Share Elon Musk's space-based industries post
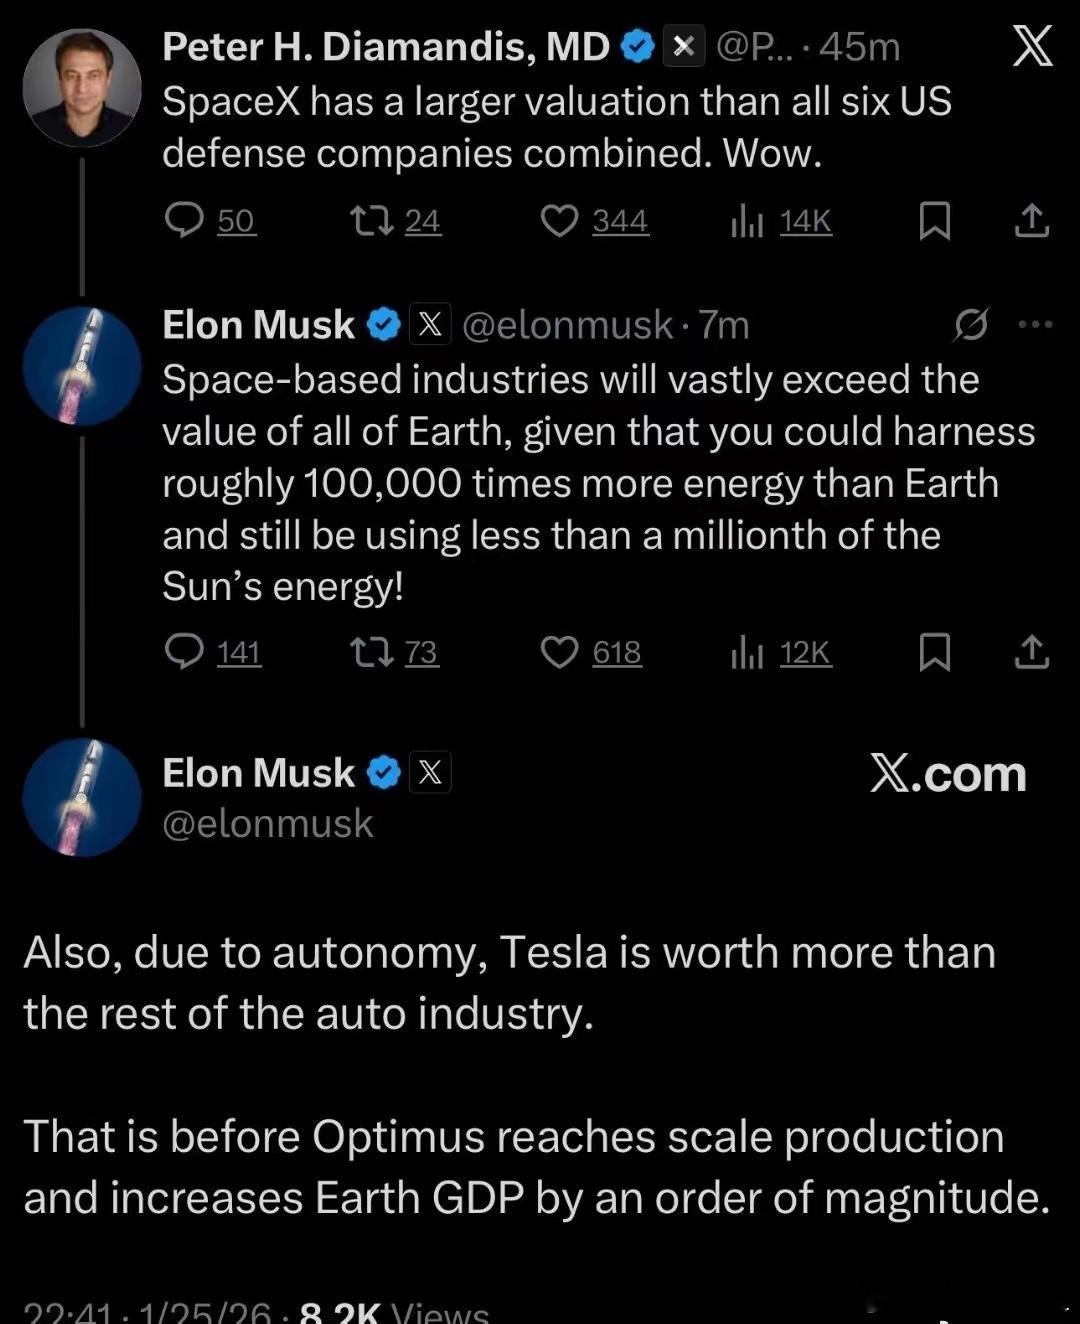Screen dimensions: 1080x1324 (1032, 652)
